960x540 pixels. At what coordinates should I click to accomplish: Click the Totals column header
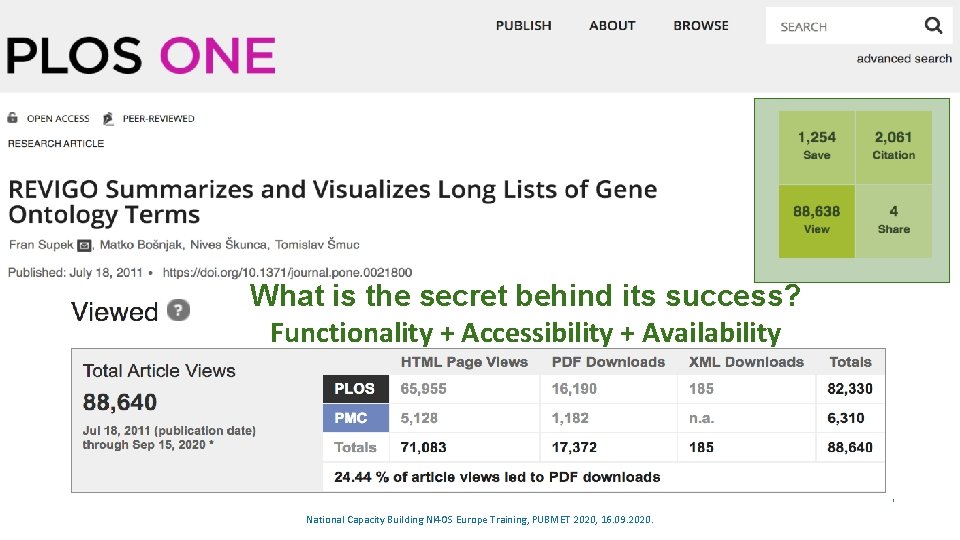[x=850, y=362]
